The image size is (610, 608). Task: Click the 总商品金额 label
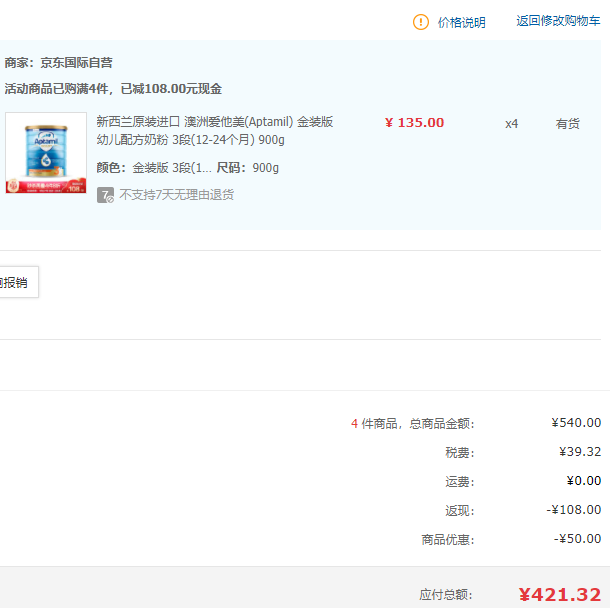442,423
